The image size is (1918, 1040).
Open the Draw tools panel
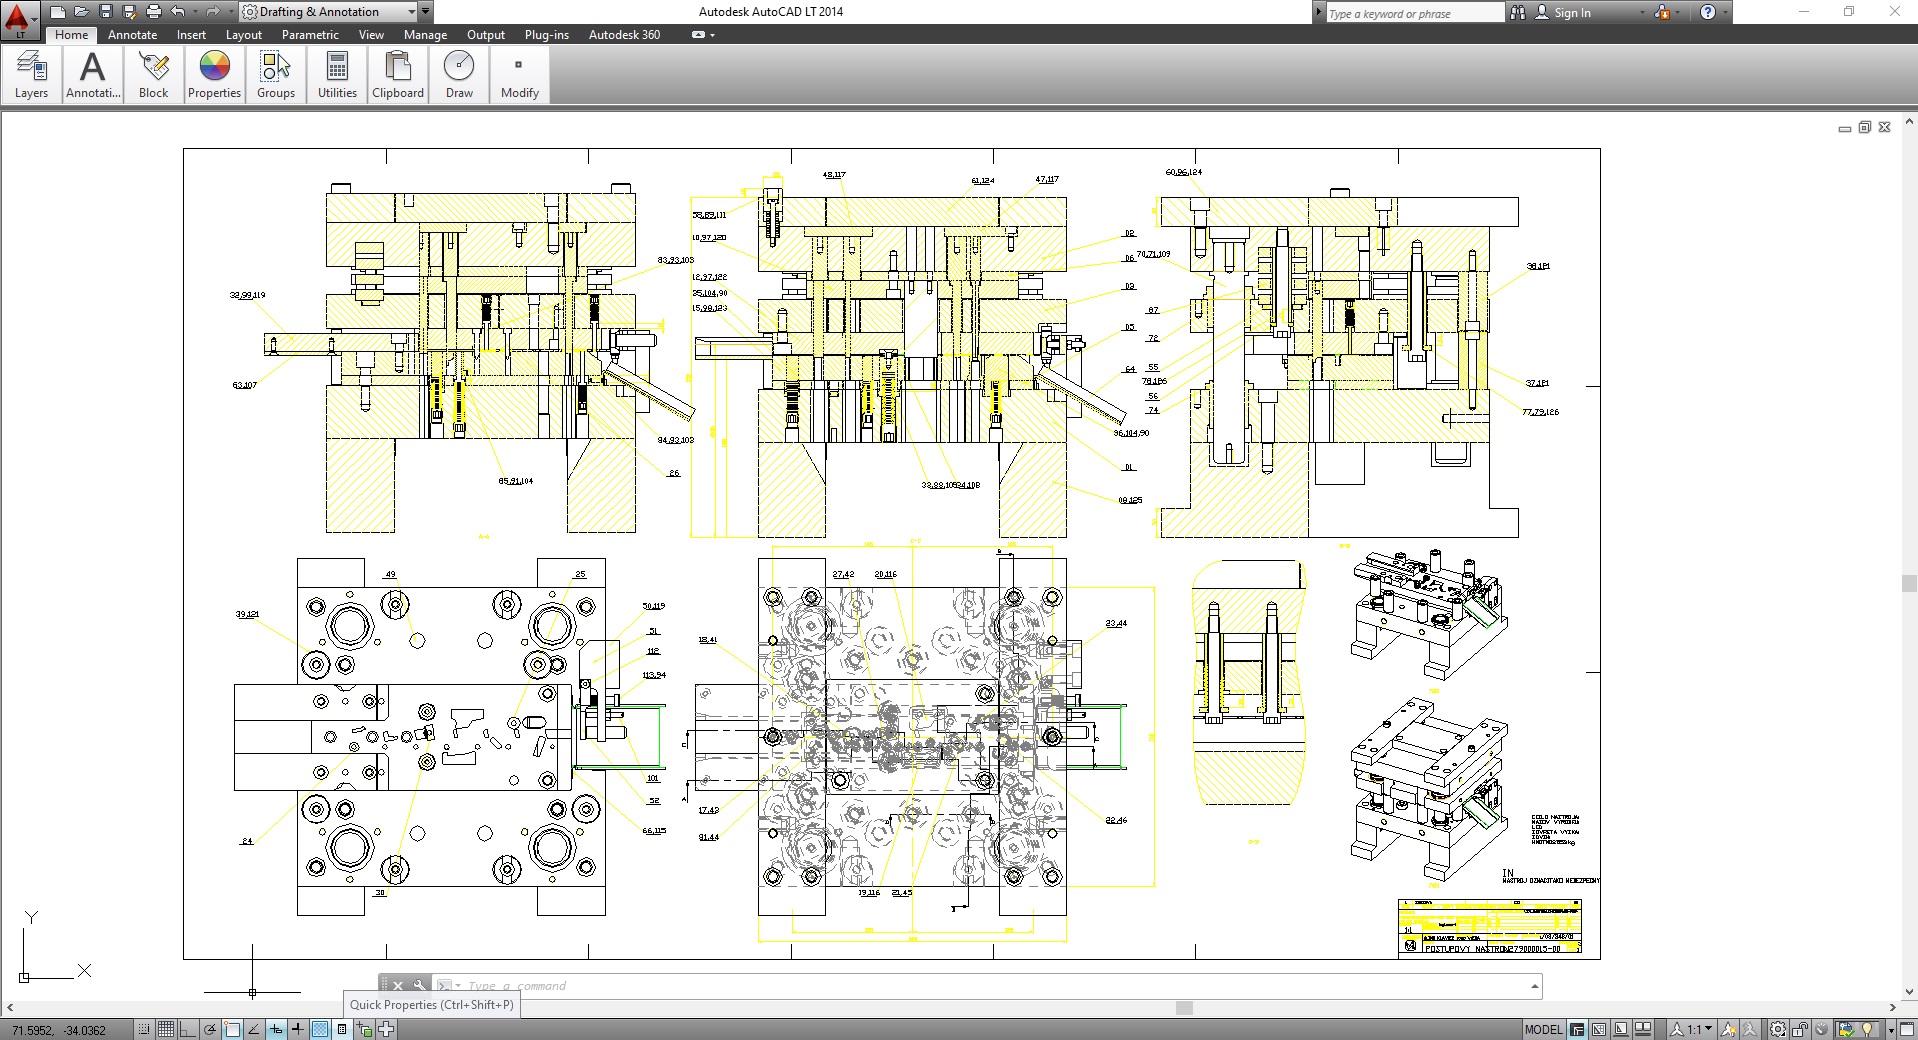(459, 74)
